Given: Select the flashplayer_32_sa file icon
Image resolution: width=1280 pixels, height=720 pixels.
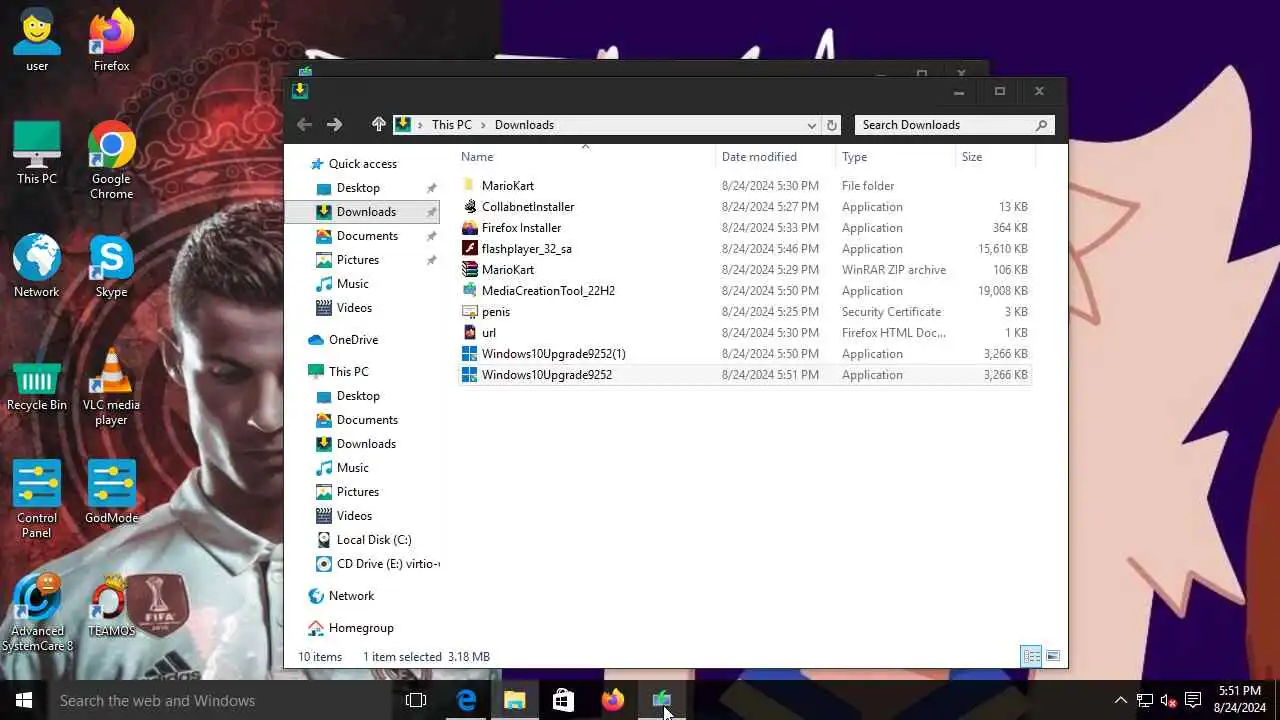Looking at the screenshot, I should pyautogui.click(x=470, y=249).
